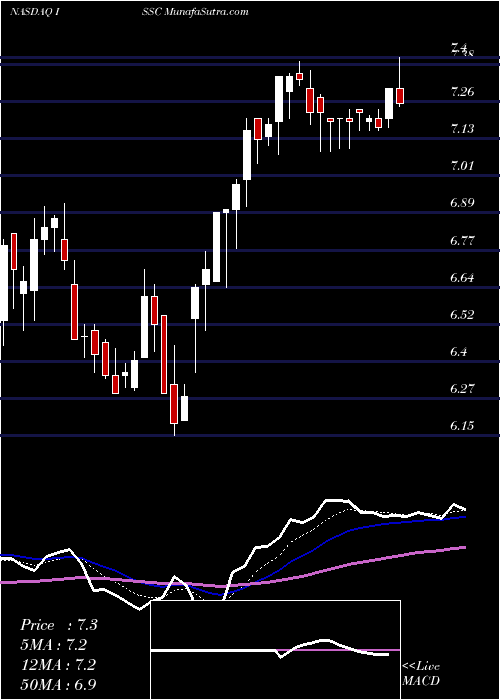Click the 7.01 price axis label

tap(462, 167)
